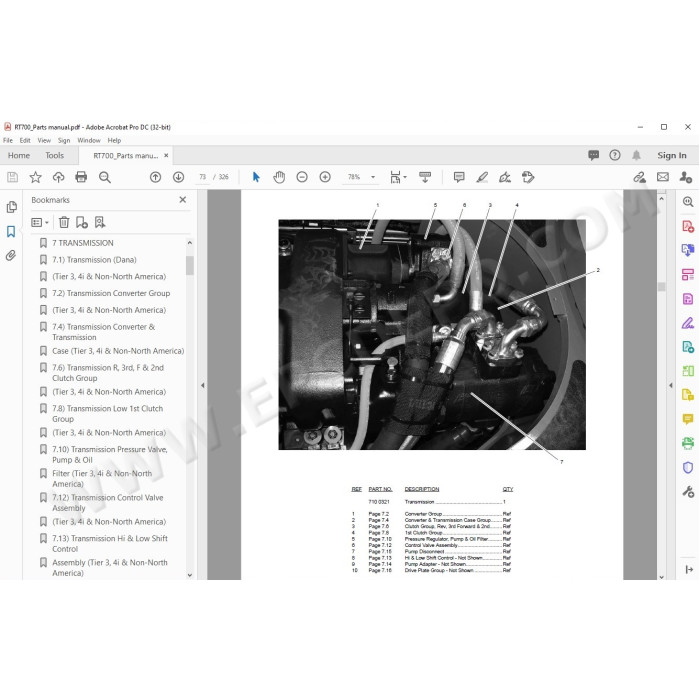Open the View menu
The image size is (700, 700).
coord(44,140)
